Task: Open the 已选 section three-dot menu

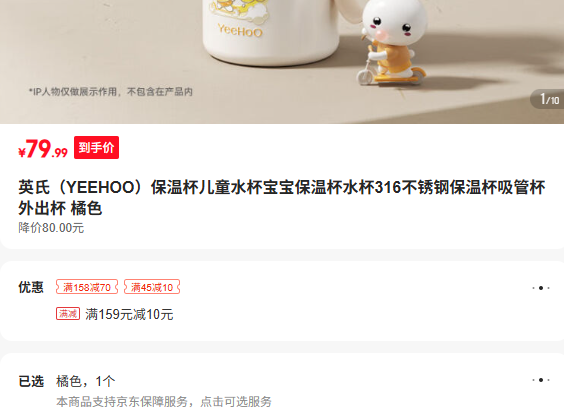Action: click(x=541, y=380)
